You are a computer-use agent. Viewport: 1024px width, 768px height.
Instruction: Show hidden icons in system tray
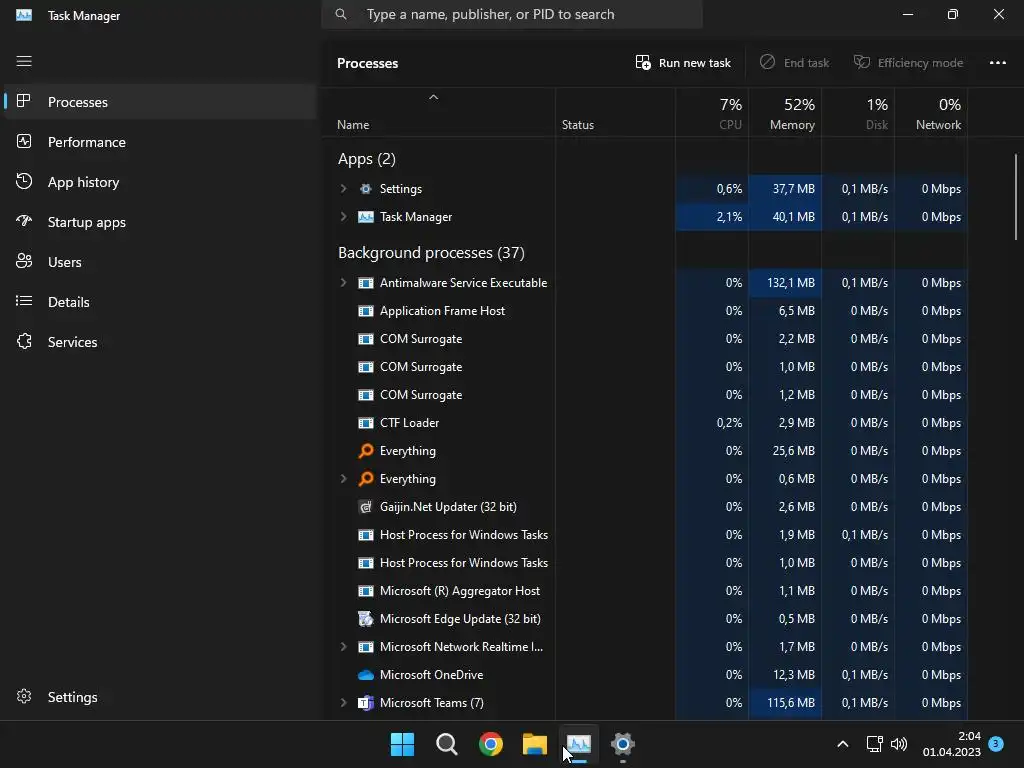842,744
